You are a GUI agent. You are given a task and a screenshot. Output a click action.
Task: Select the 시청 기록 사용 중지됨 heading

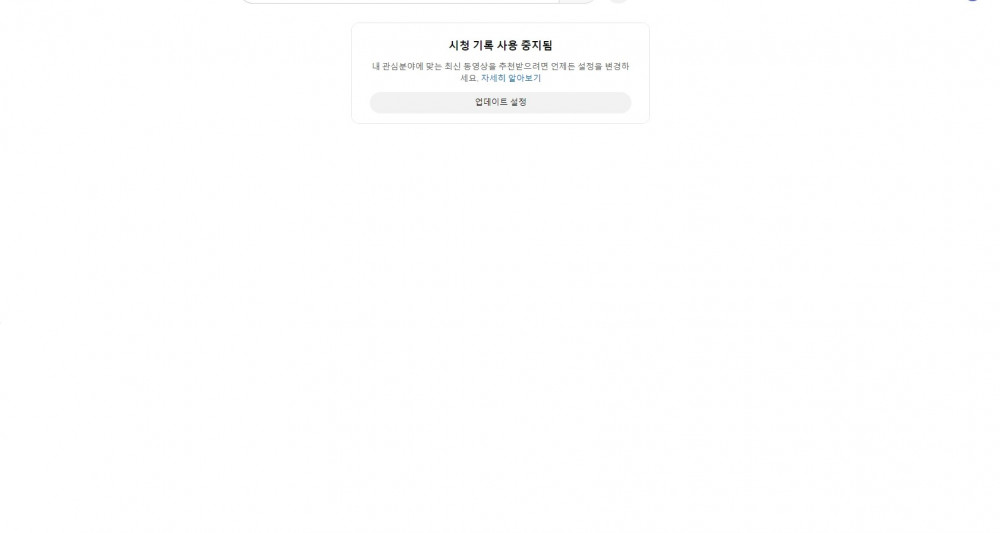tap(500, 45)
